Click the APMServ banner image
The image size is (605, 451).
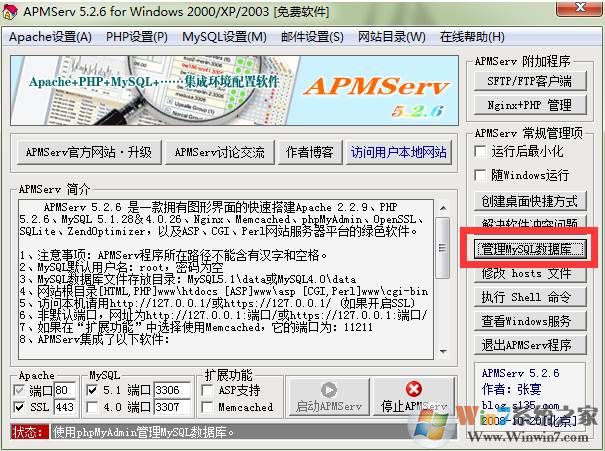[235, 90]
